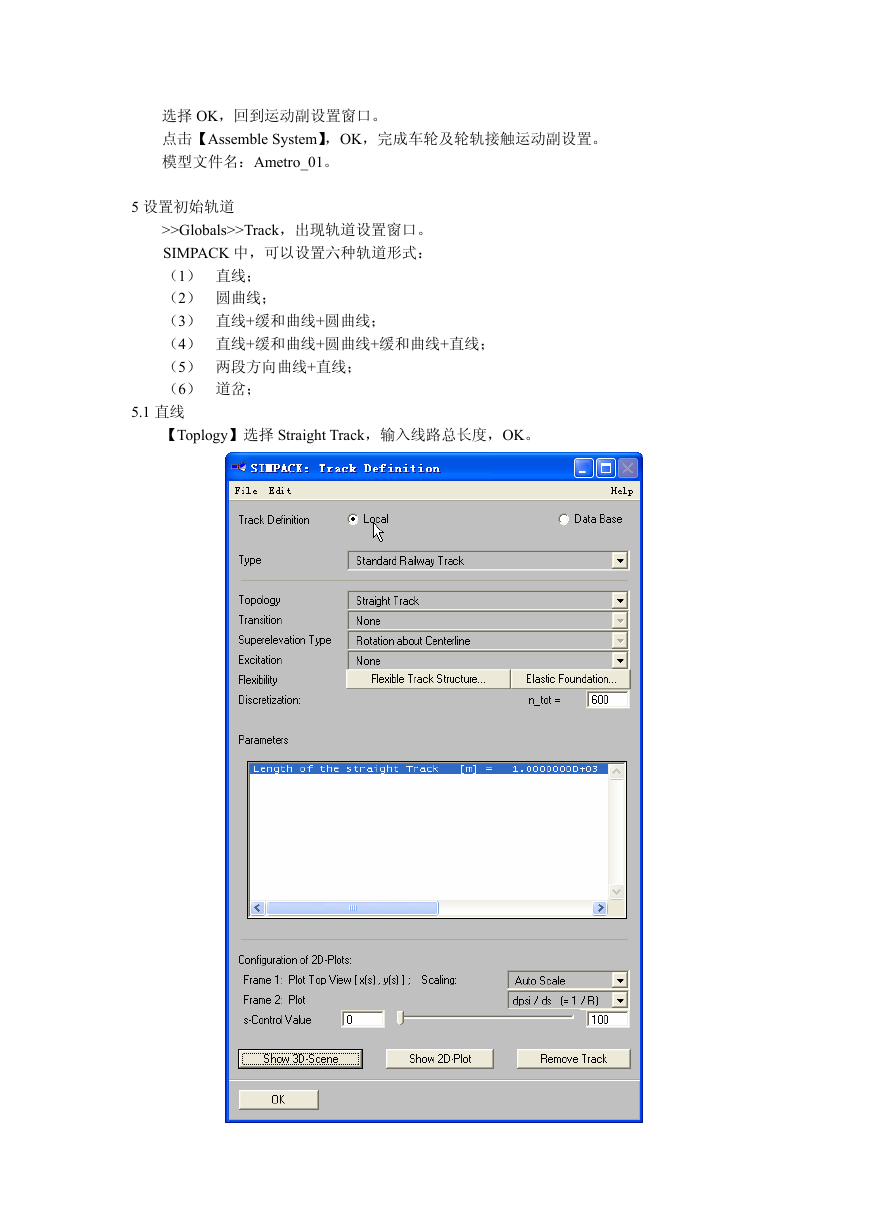Click the Show 3D-Scene button
This screenshot has width=869, height=1228.
[x=300, y=1059]
